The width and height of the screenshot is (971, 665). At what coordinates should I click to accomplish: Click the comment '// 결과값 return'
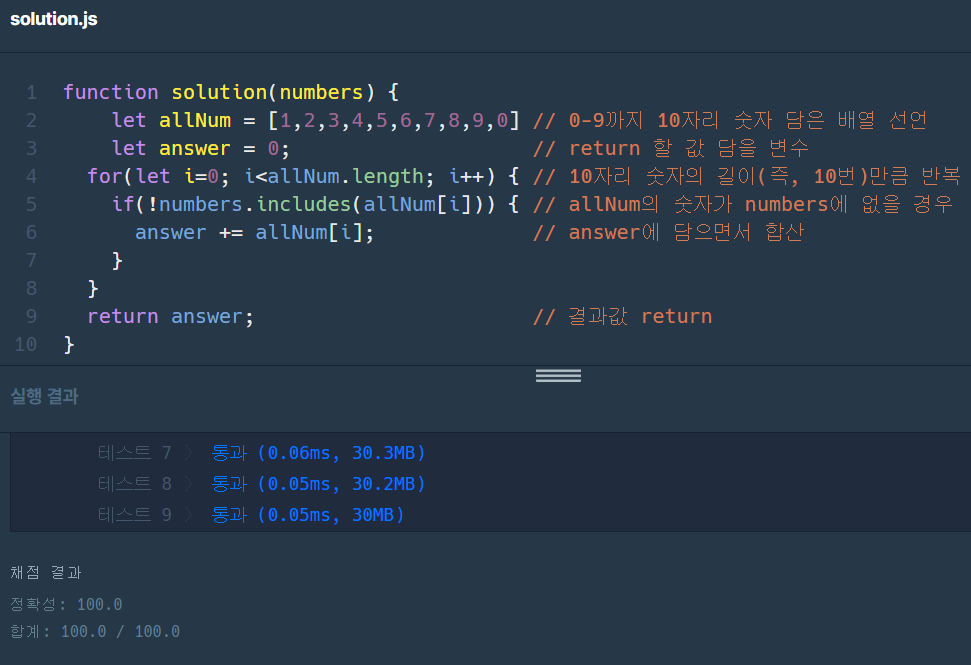click(622, 316)
